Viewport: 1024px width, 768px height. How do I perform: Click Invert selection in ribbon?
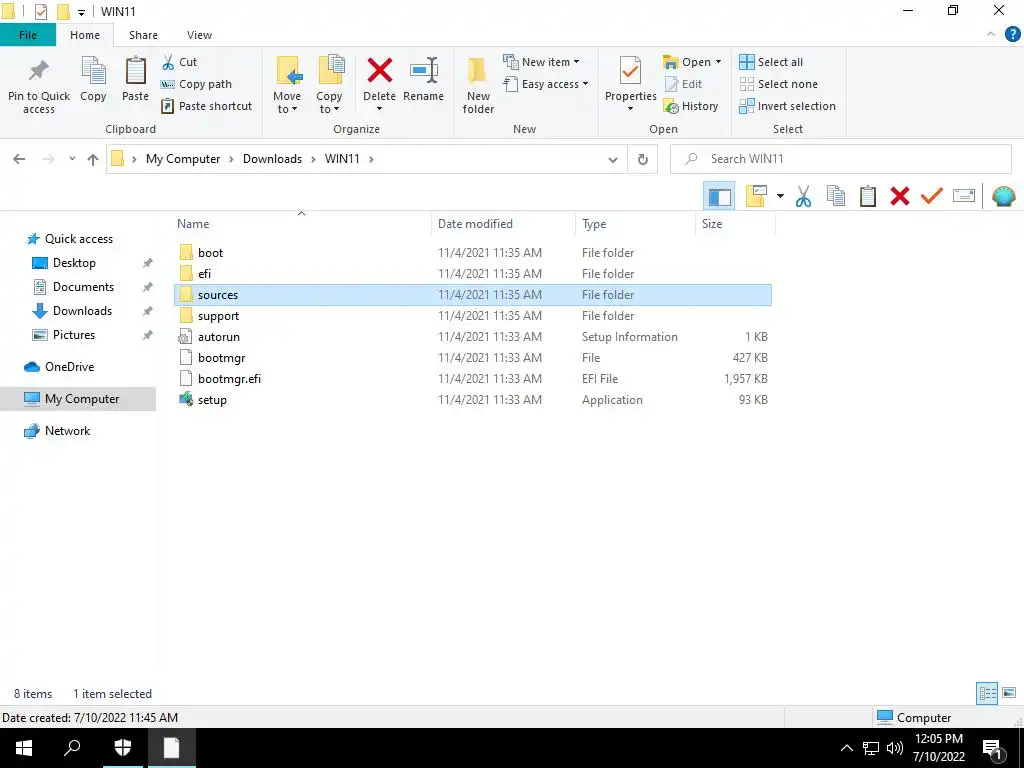click(x=788, y=106)
